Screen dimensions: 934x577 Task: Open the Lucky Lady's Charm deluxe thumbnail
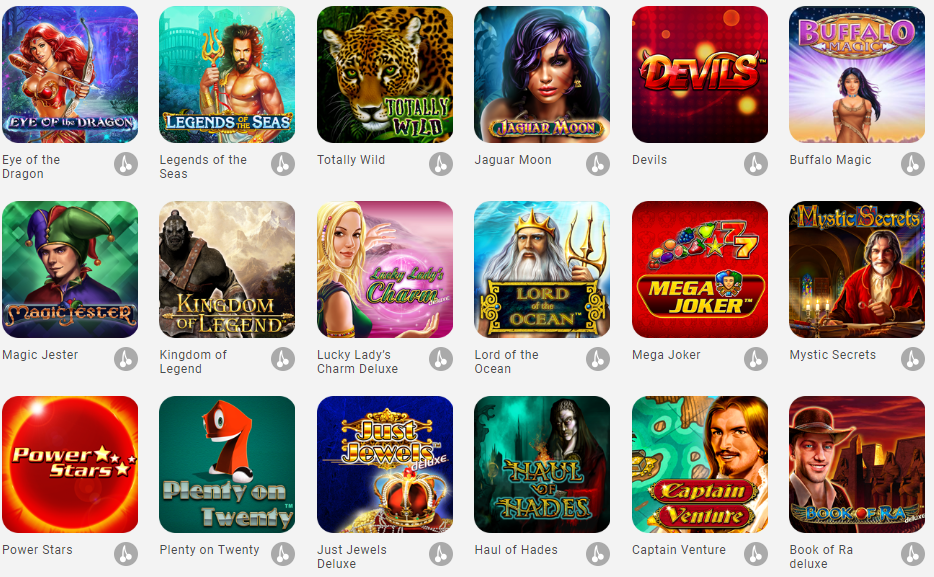(x=385, y=269)
